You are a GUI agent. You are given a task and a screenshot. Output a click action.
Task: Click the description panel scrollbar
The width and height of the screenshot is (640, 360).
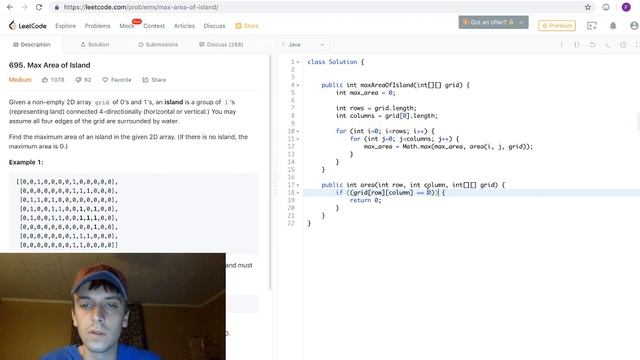269,173
